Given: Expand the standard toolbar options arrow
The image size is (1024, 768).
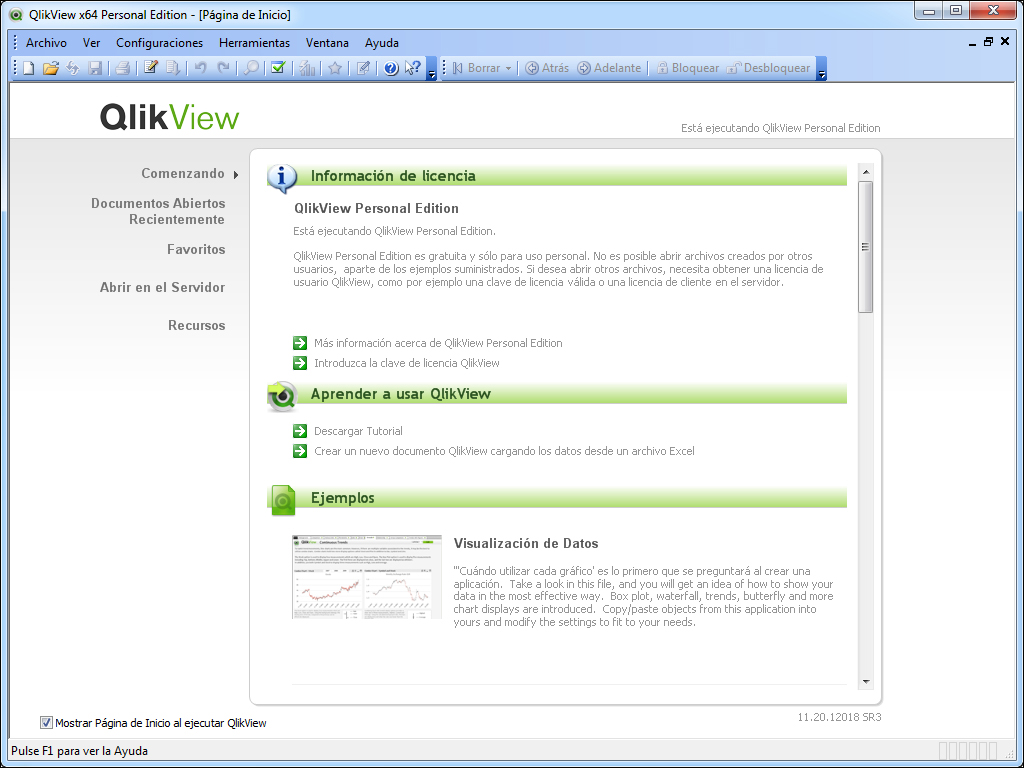Looking at the screenshot, I should pyautogui.click(x=432, y=69).
